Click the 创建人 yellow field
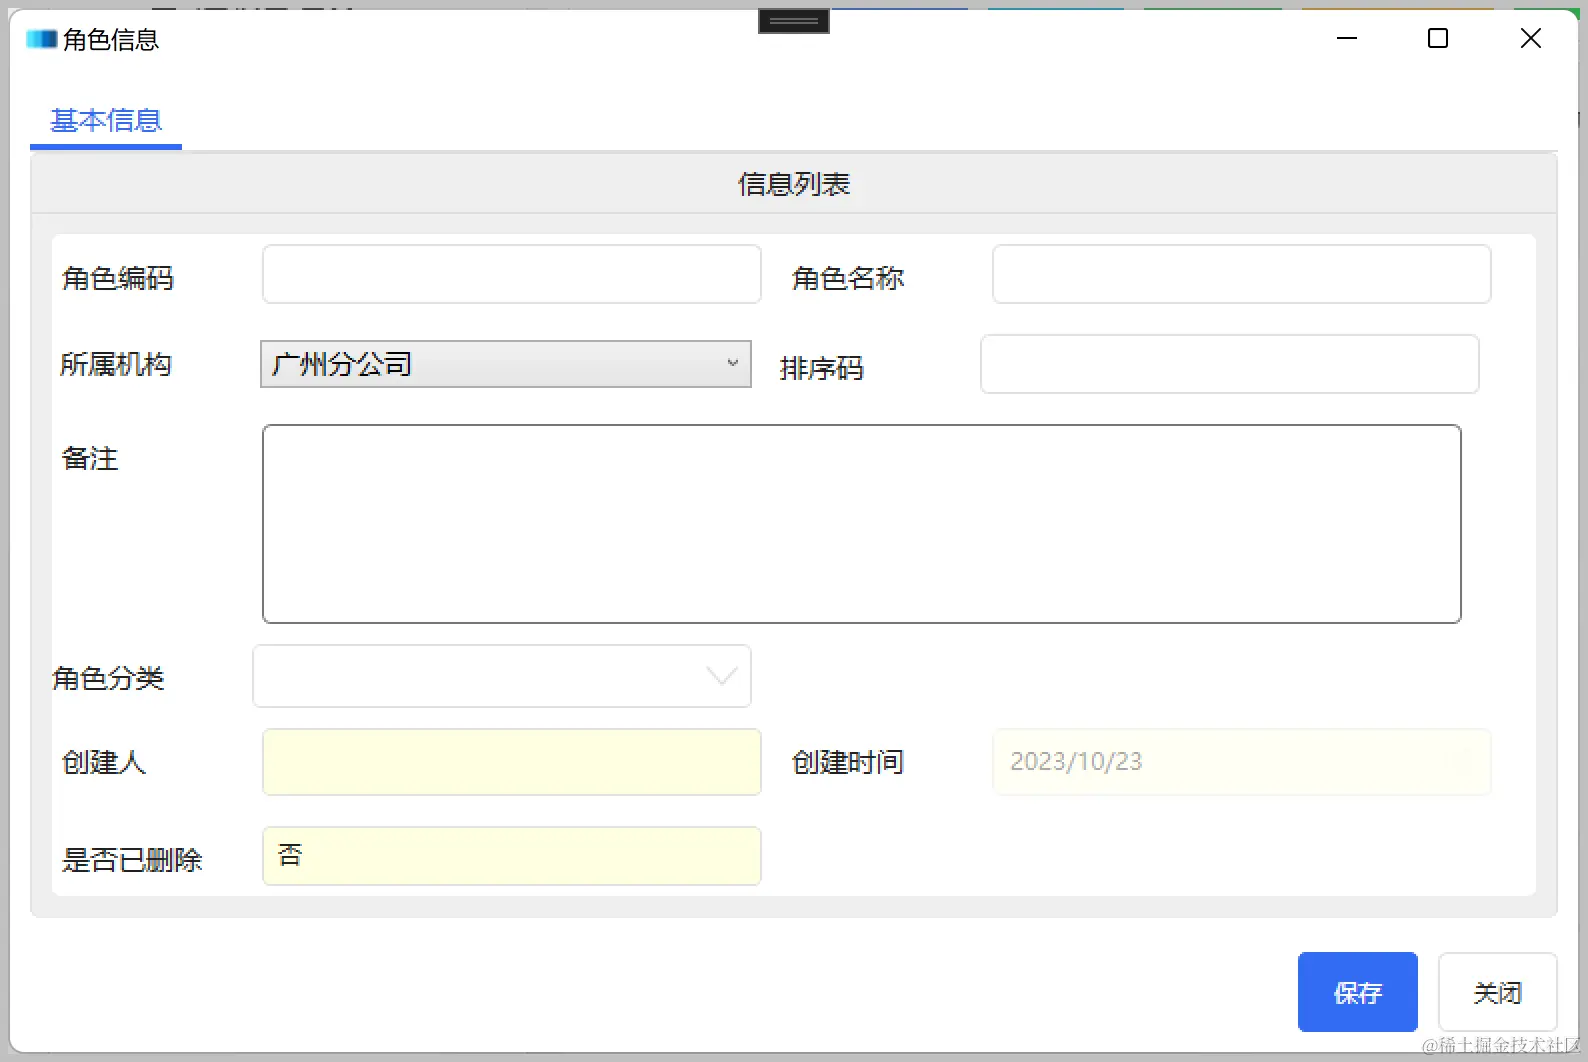1588x1062 pixels. 512,762
